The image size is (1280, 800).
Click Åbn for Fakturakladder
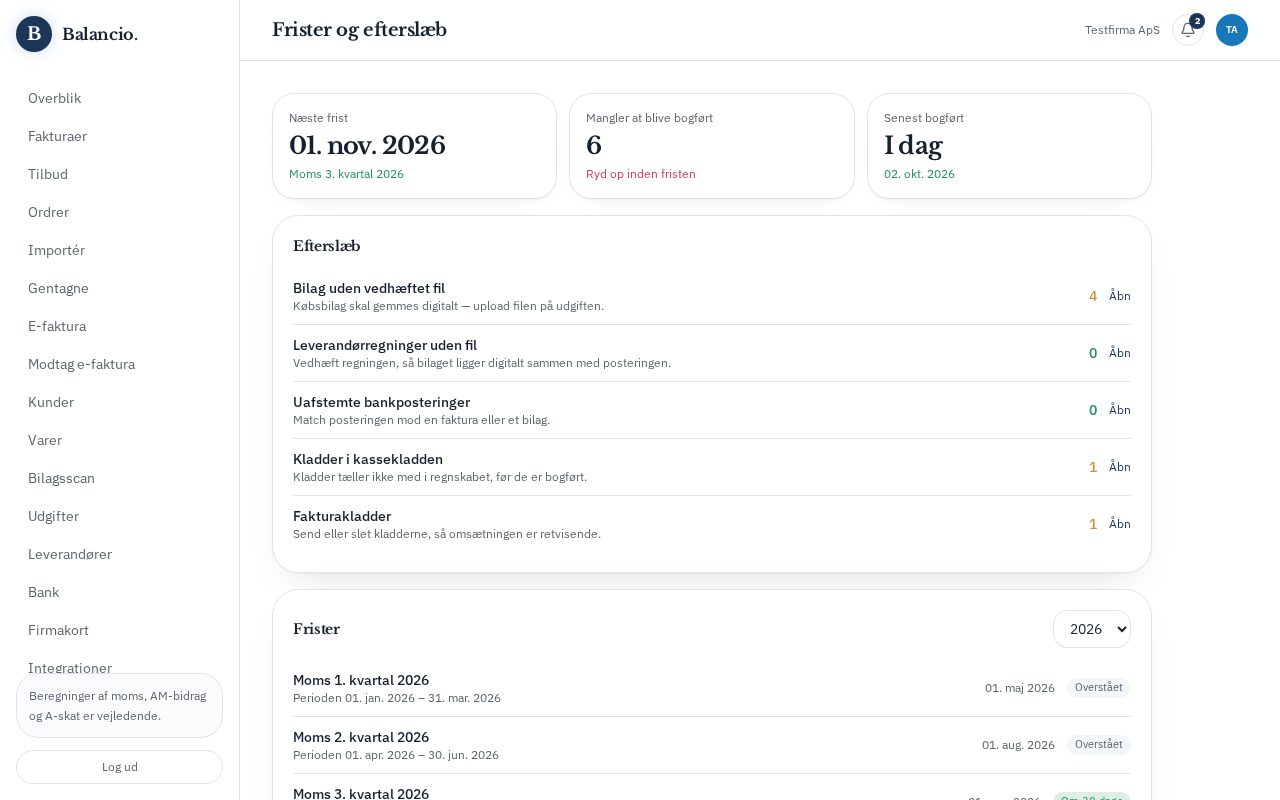click(1120, 524)
